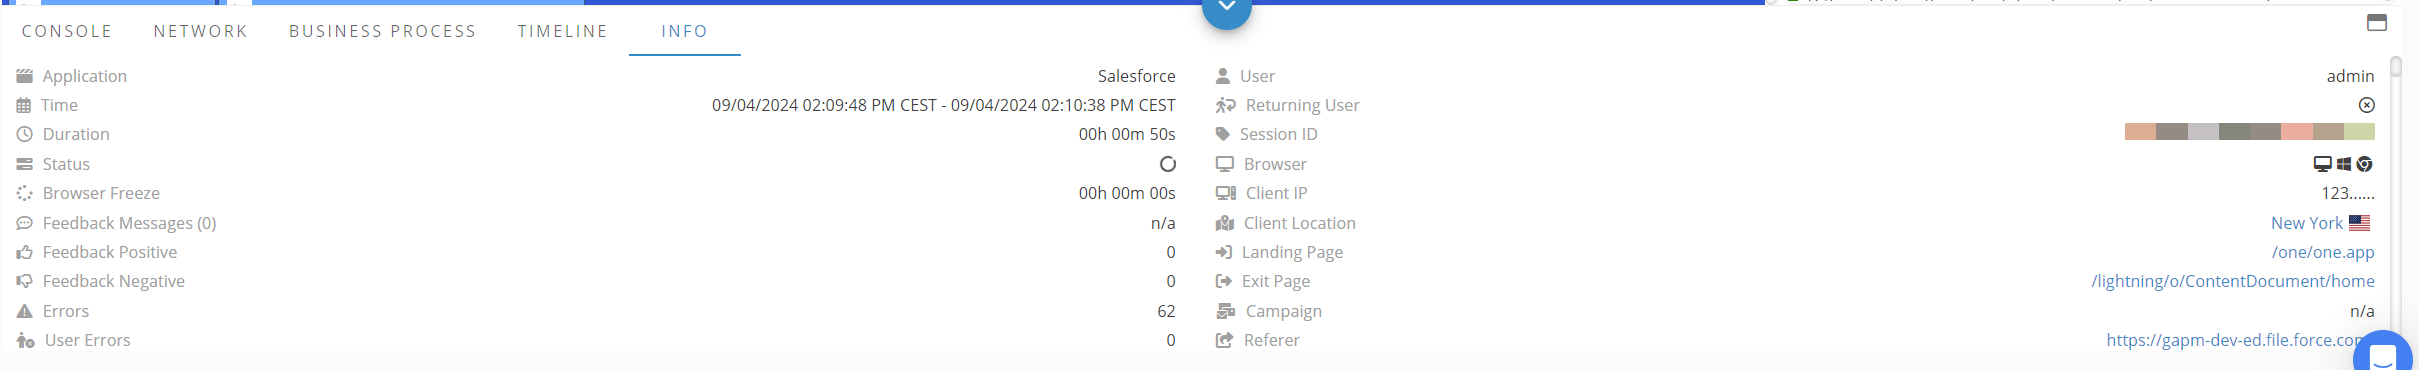2419x370 pixels.
Task: Open the Business Process tab
Action: [383, 31]
